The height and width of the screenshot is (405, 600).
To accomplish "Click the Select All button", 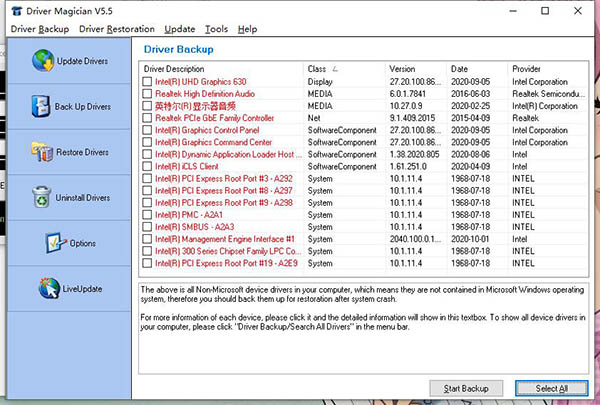I will click(551, 389).
